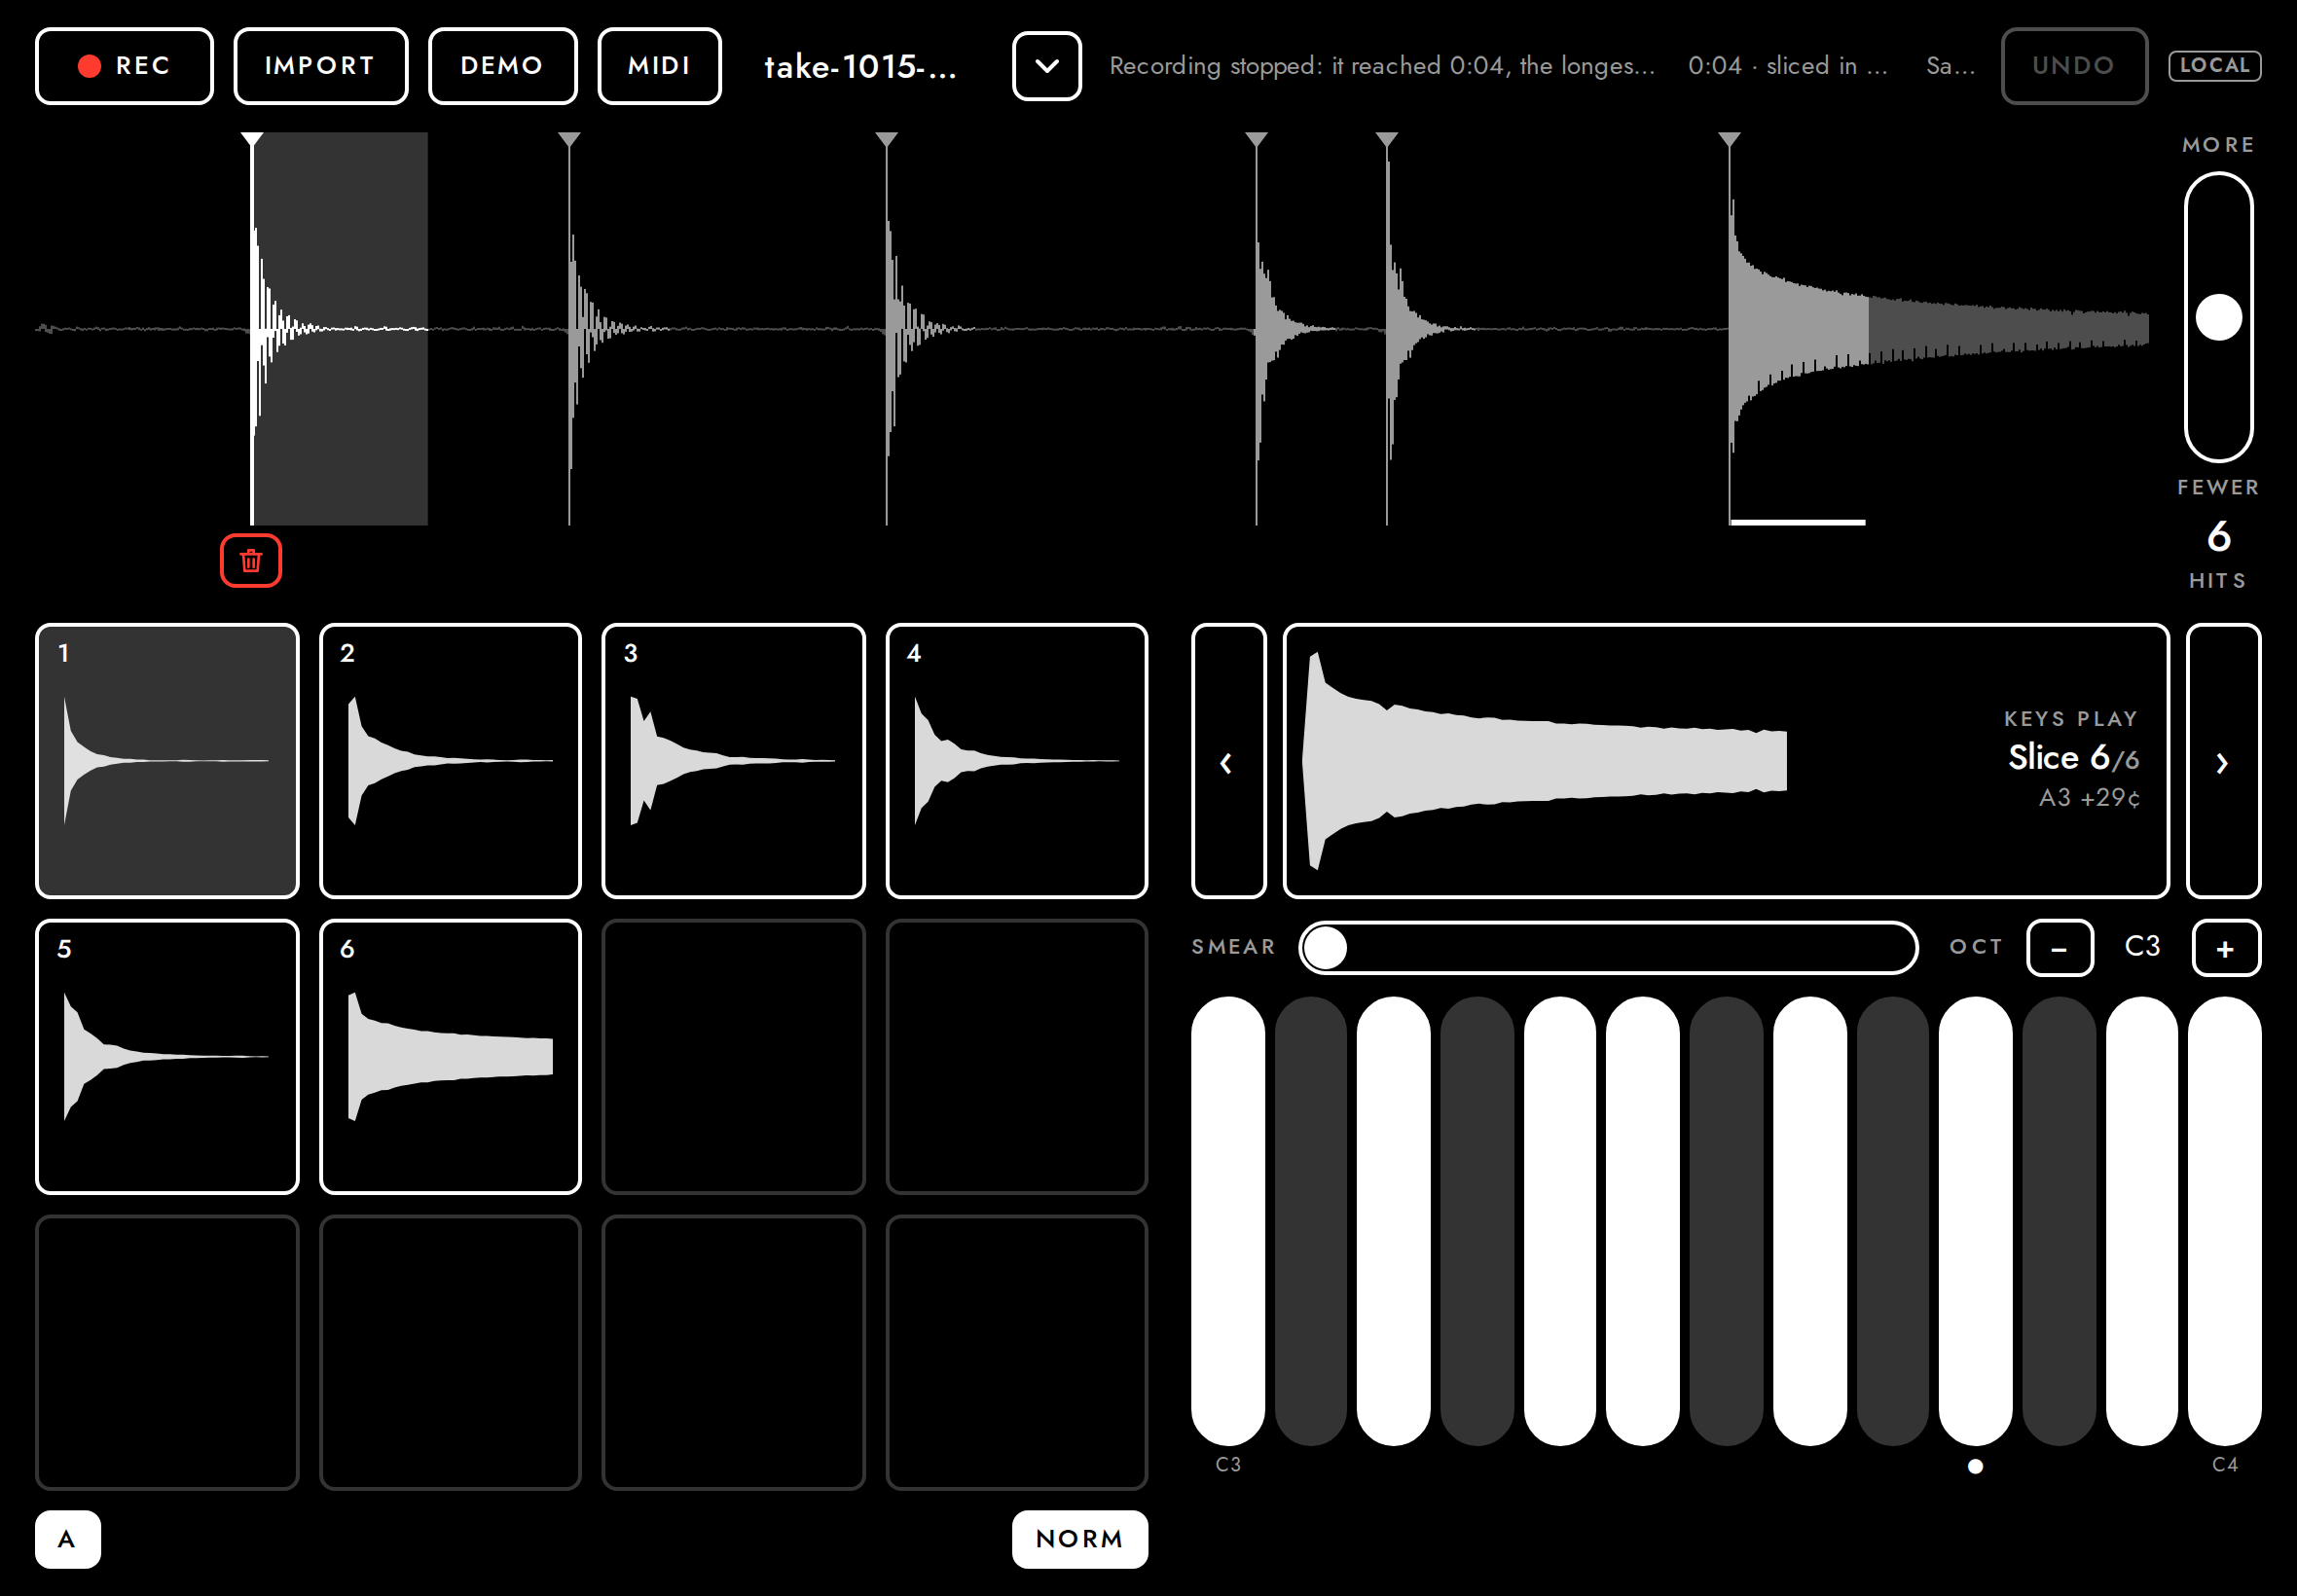Open the take-1015 file name
The image size is (2297, 1596).
tap(860, 66)
